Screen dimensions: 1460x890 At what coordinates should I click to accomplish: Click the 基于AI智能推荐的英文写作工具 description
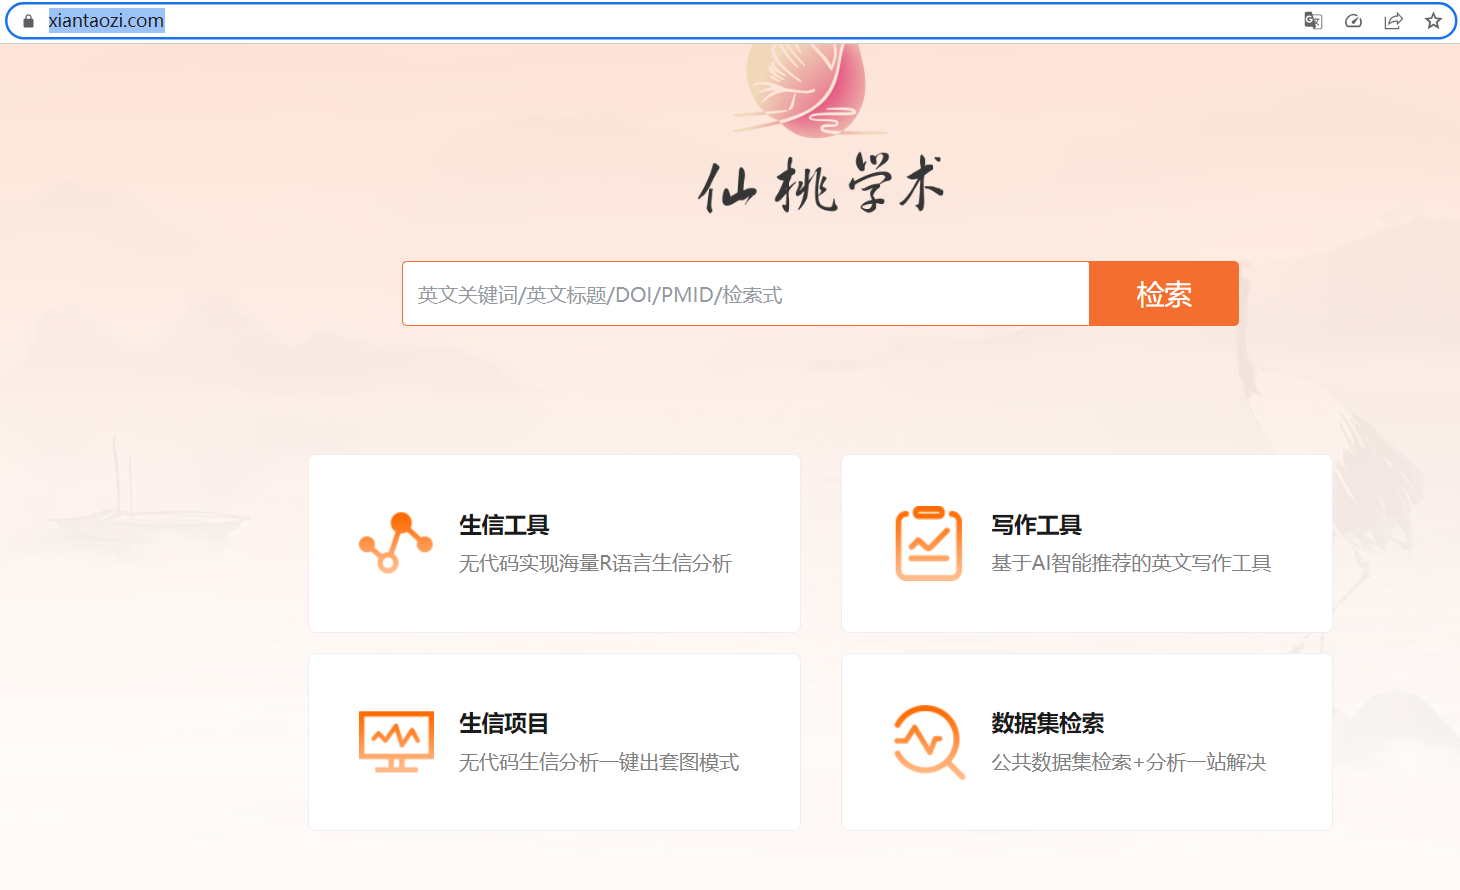point(1130,564)
